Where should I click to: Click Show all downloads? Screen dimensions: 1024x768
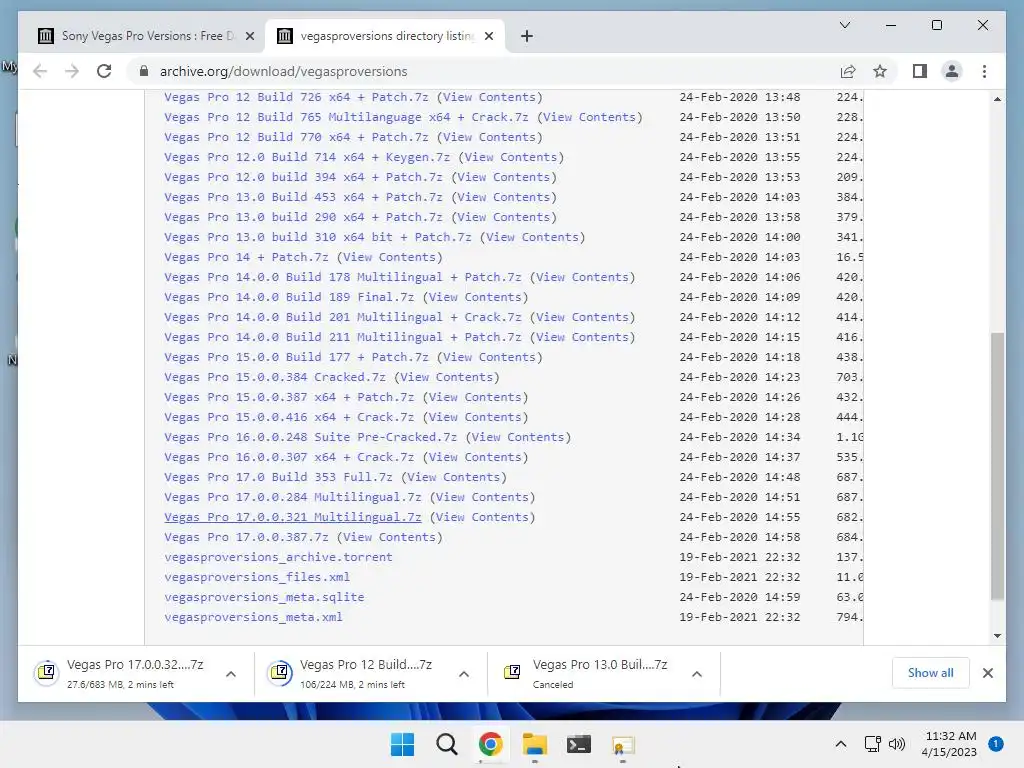tap(930, 673)
